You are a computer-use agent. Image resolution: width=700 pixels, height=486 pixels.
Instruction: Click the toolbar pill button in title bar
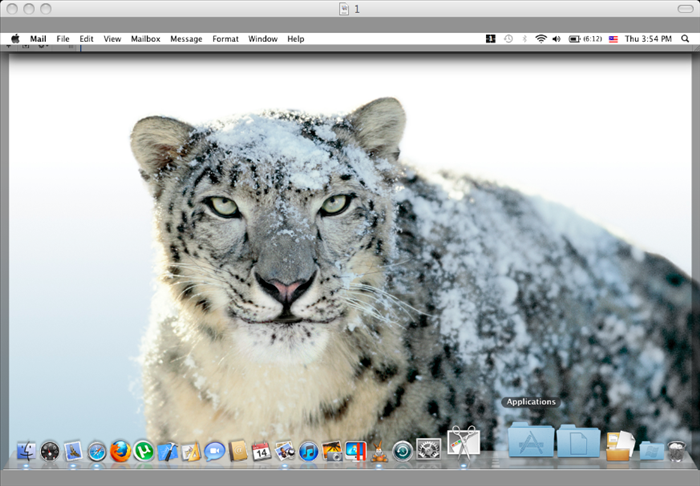pos(685,8)
